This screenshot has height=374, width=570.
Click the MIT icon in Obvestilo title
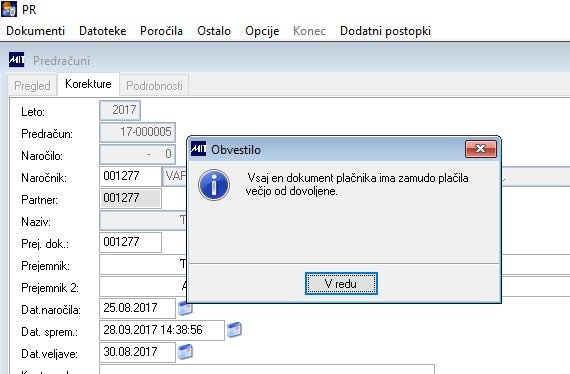pyautogui.click(x=198, y=149)
